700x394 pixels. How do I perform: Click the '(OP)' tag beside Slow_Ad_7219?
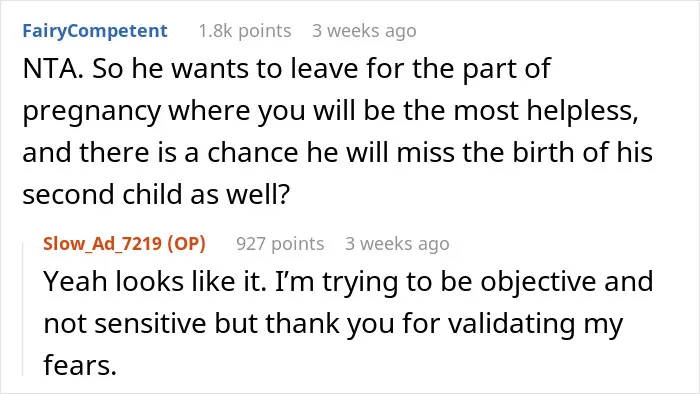click(187, 244)
